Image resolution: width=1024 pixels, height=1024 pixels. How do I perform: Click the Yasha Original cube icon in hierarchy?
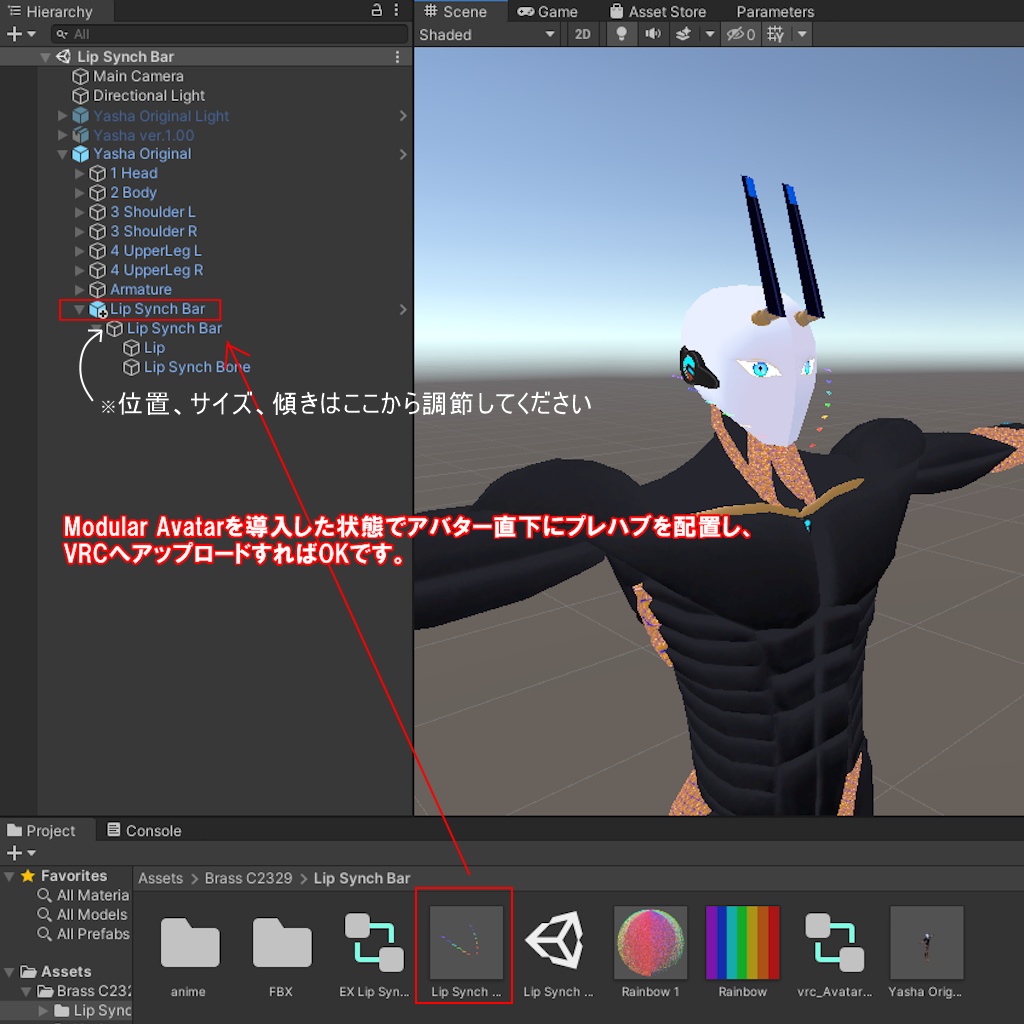80,154
